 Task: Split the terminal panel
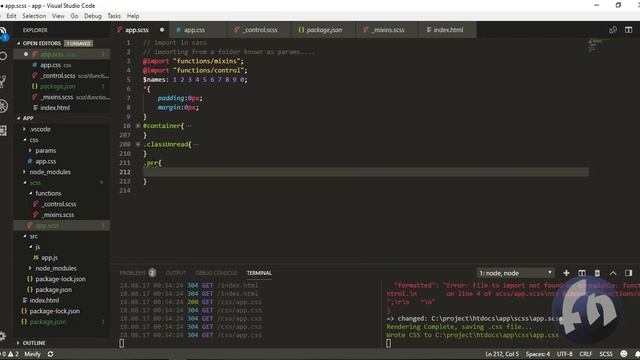coord(582,273)
